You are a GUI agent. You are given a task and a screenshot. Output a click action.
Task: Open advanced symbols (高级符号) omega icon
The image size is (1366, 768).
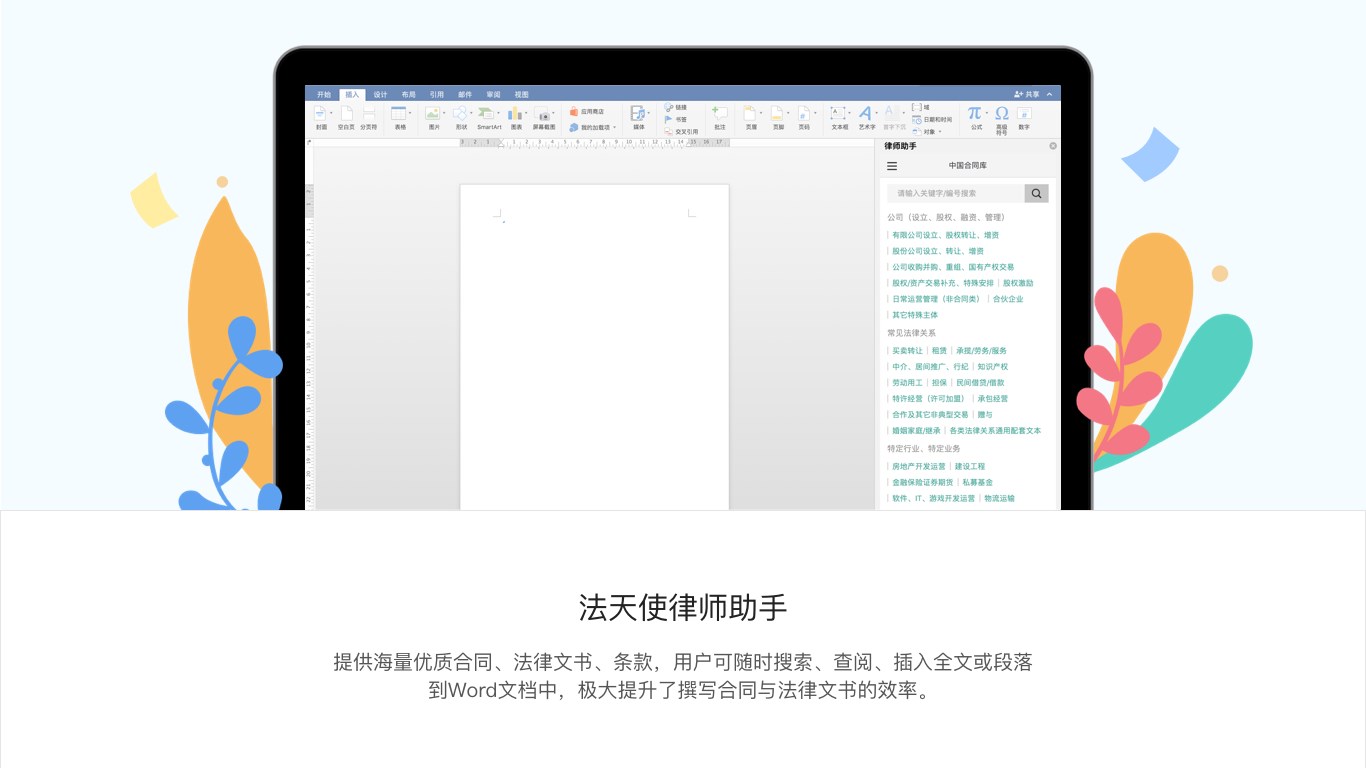point(1001,114)
